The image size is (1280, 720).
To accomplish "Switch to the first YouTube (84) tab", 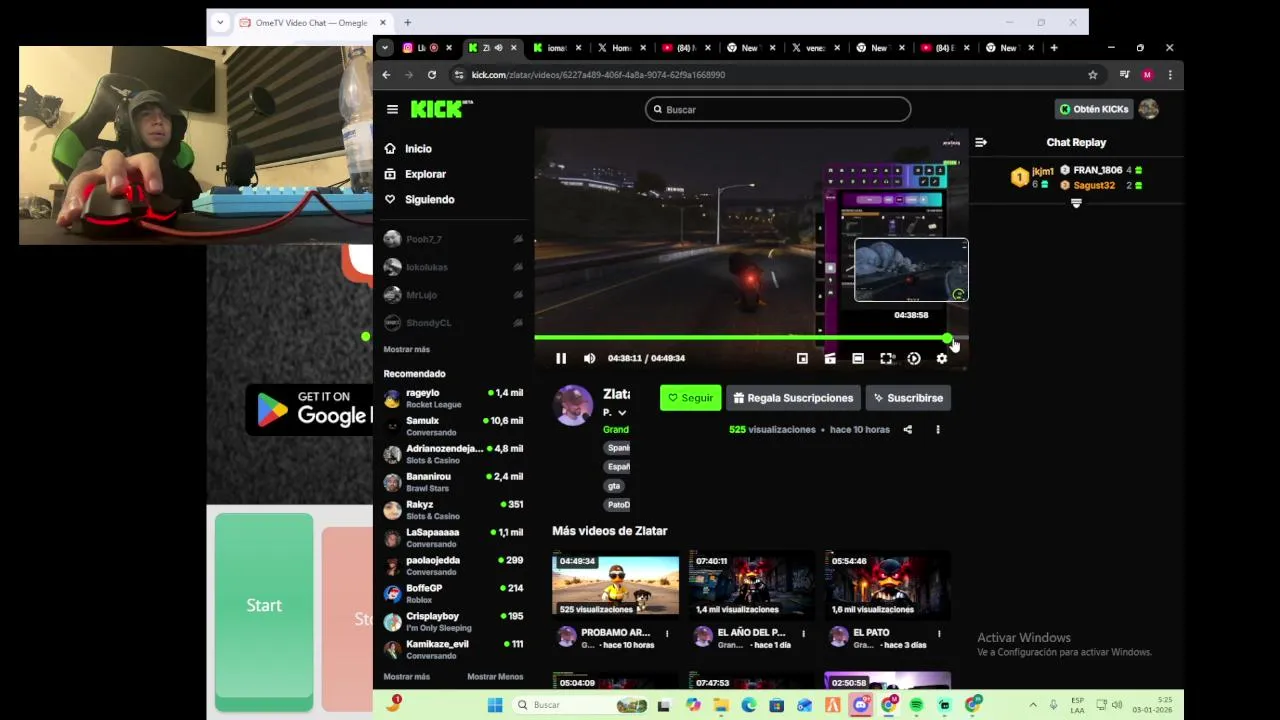I will click(x=685, y=48).
